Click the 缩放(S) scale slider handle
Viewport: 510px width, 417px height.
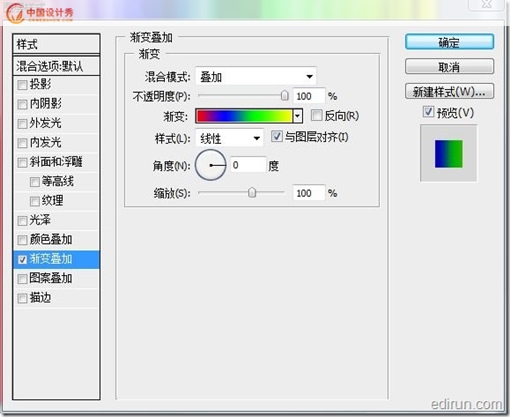[x=252, y=192]
